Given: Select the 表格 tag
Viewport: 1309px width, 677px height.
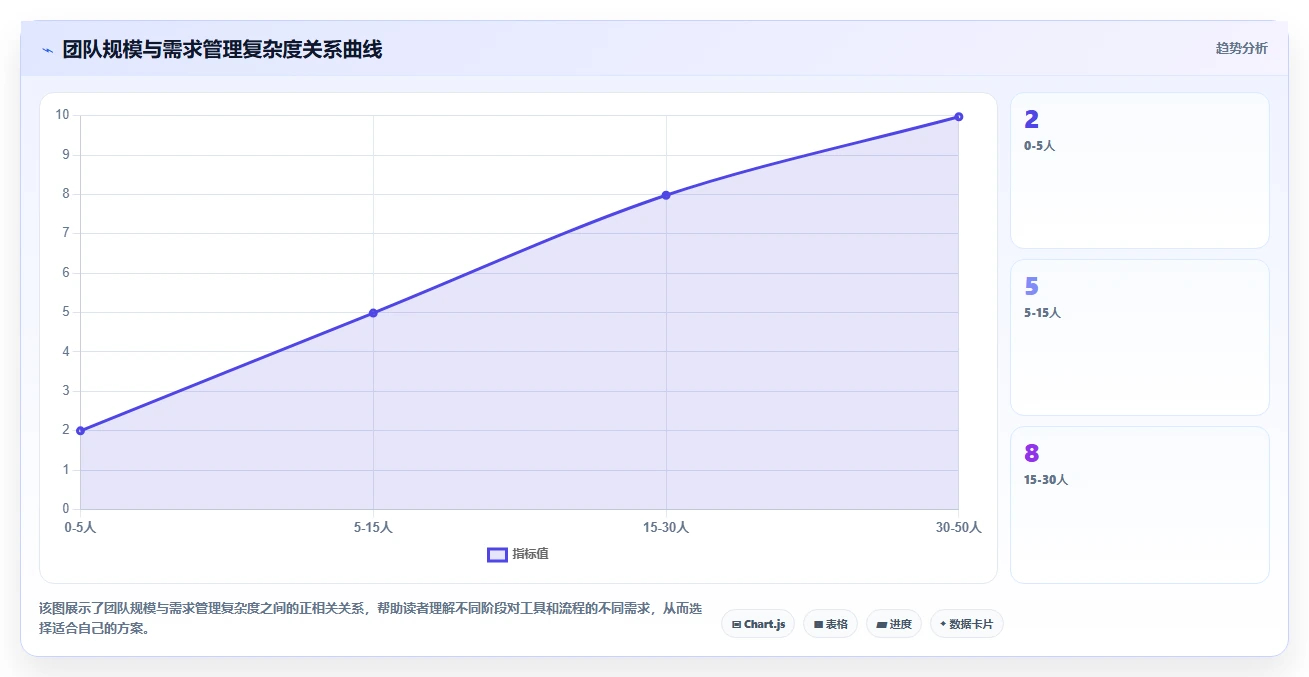Looking at the screenshot, I should (x=830, y=624).
